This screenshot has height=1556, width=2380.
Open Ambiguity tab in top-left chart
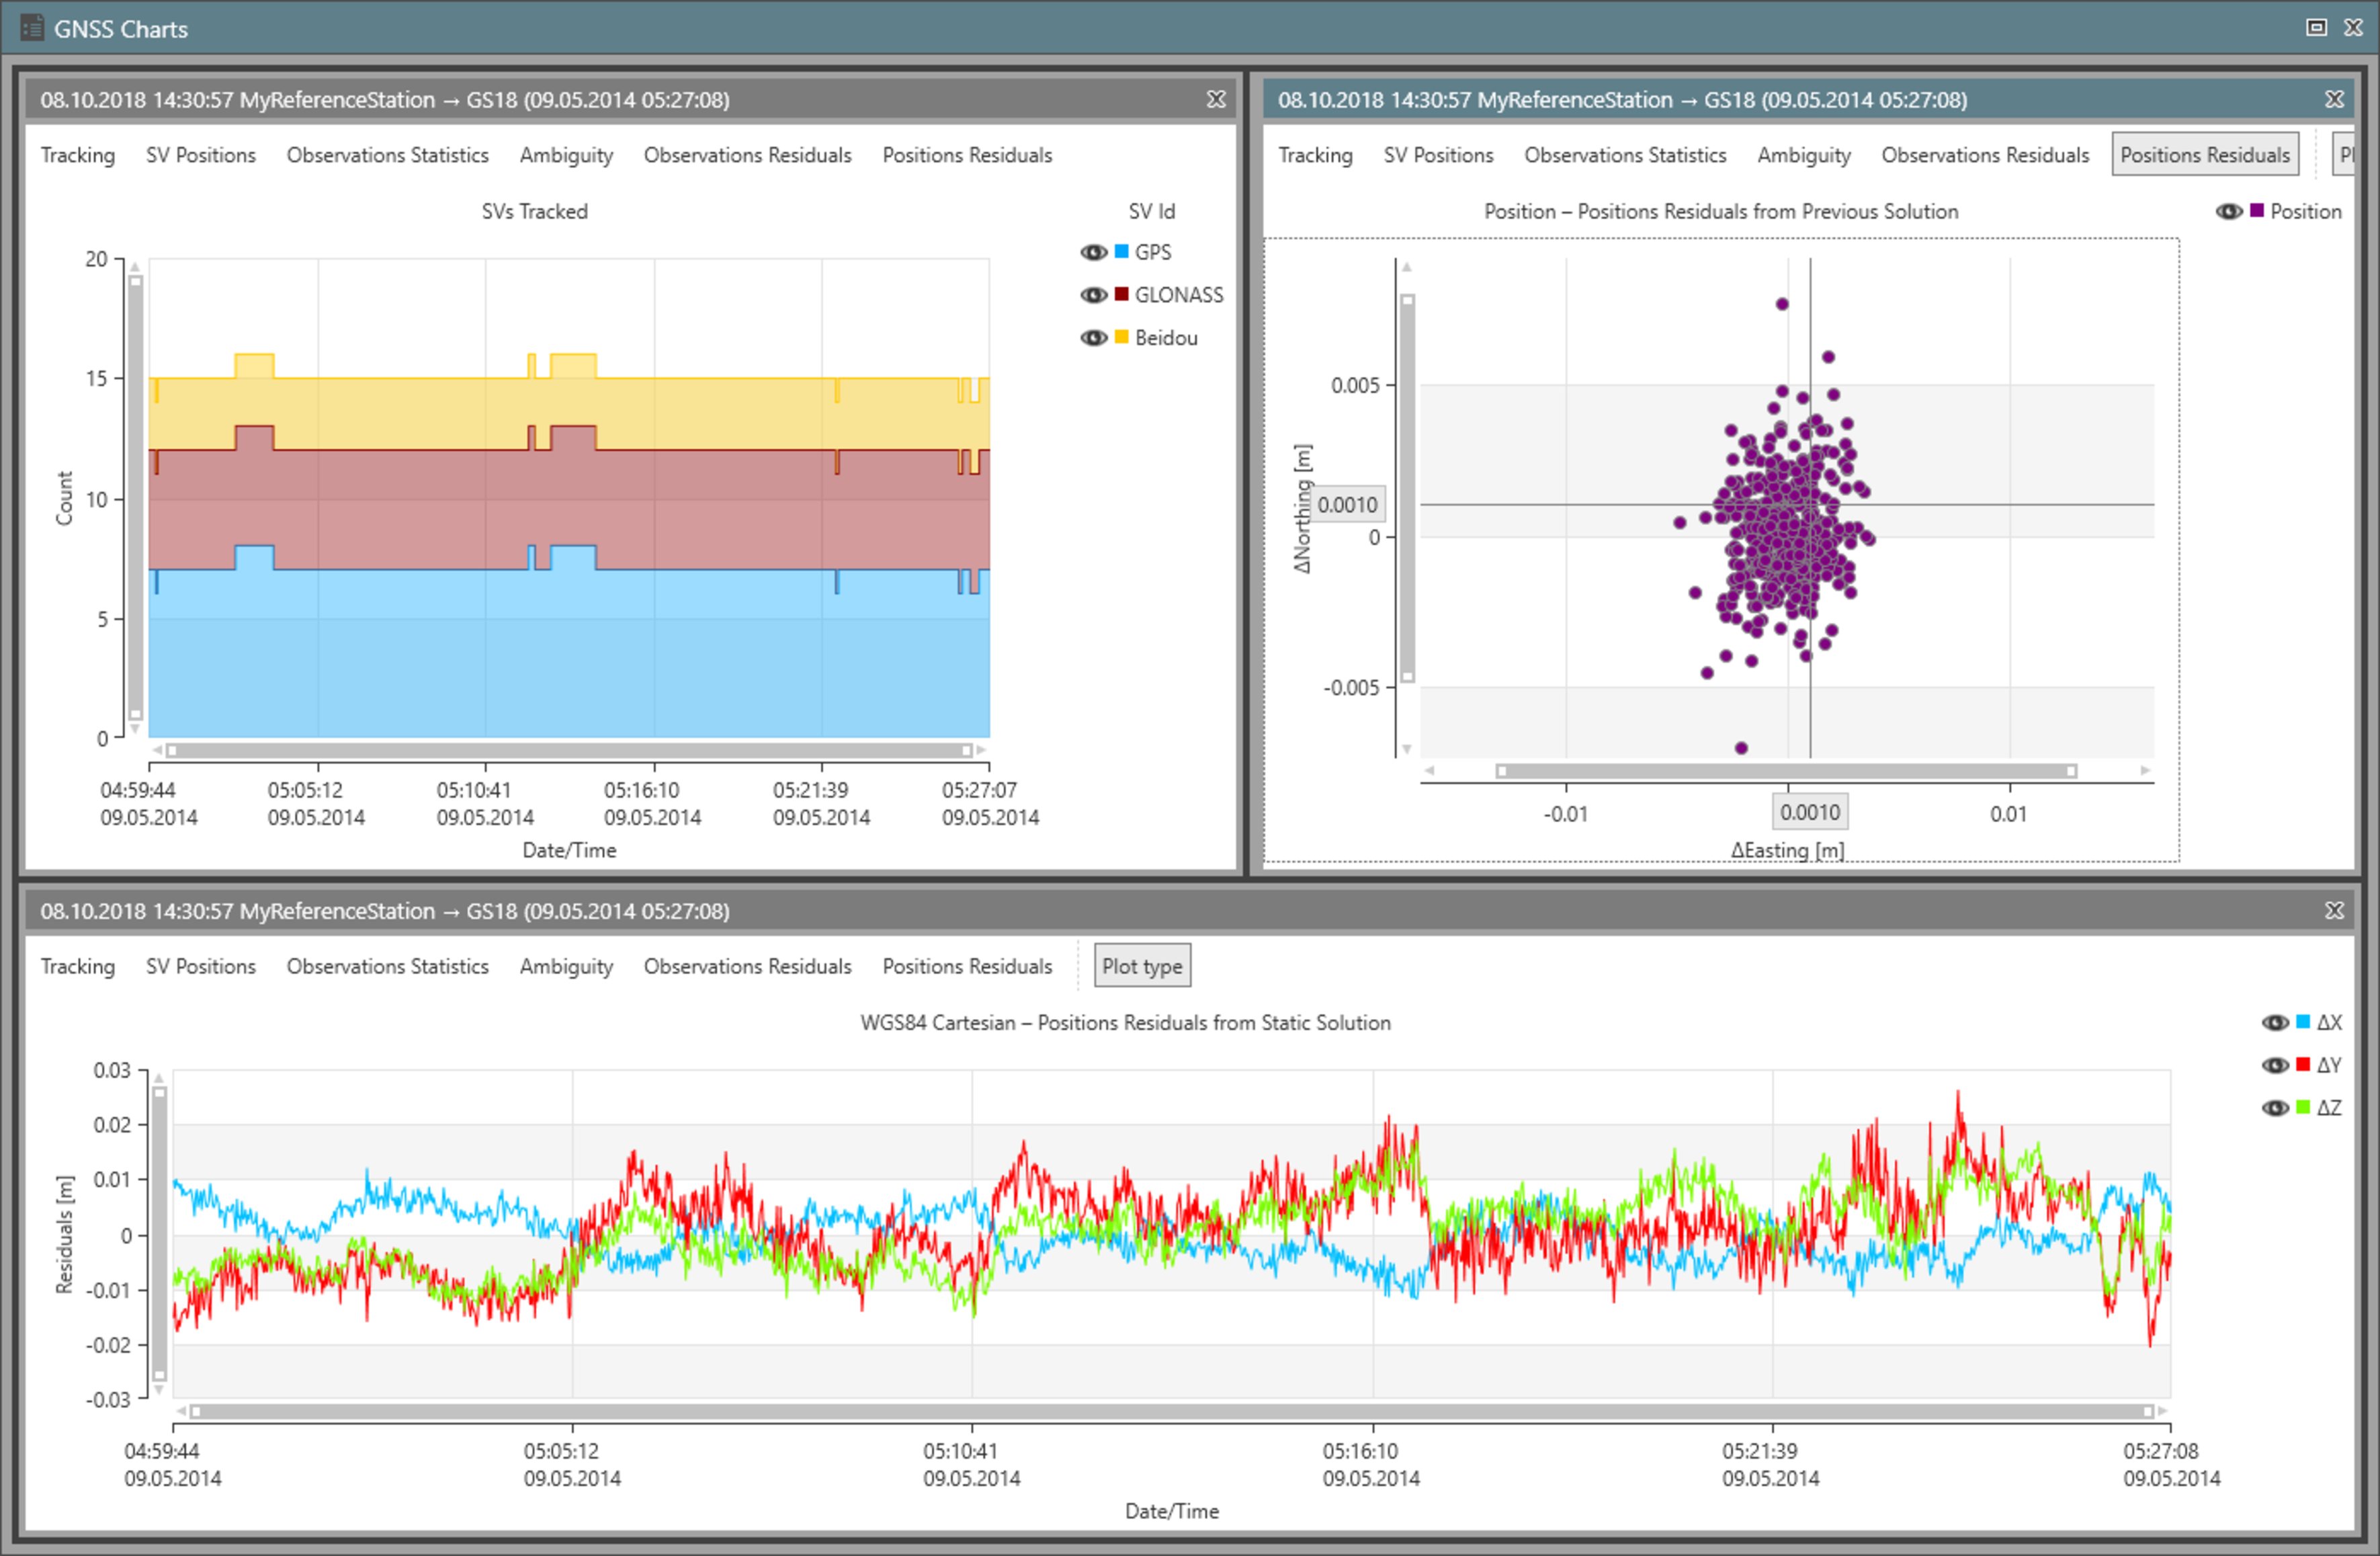point(566,155)
